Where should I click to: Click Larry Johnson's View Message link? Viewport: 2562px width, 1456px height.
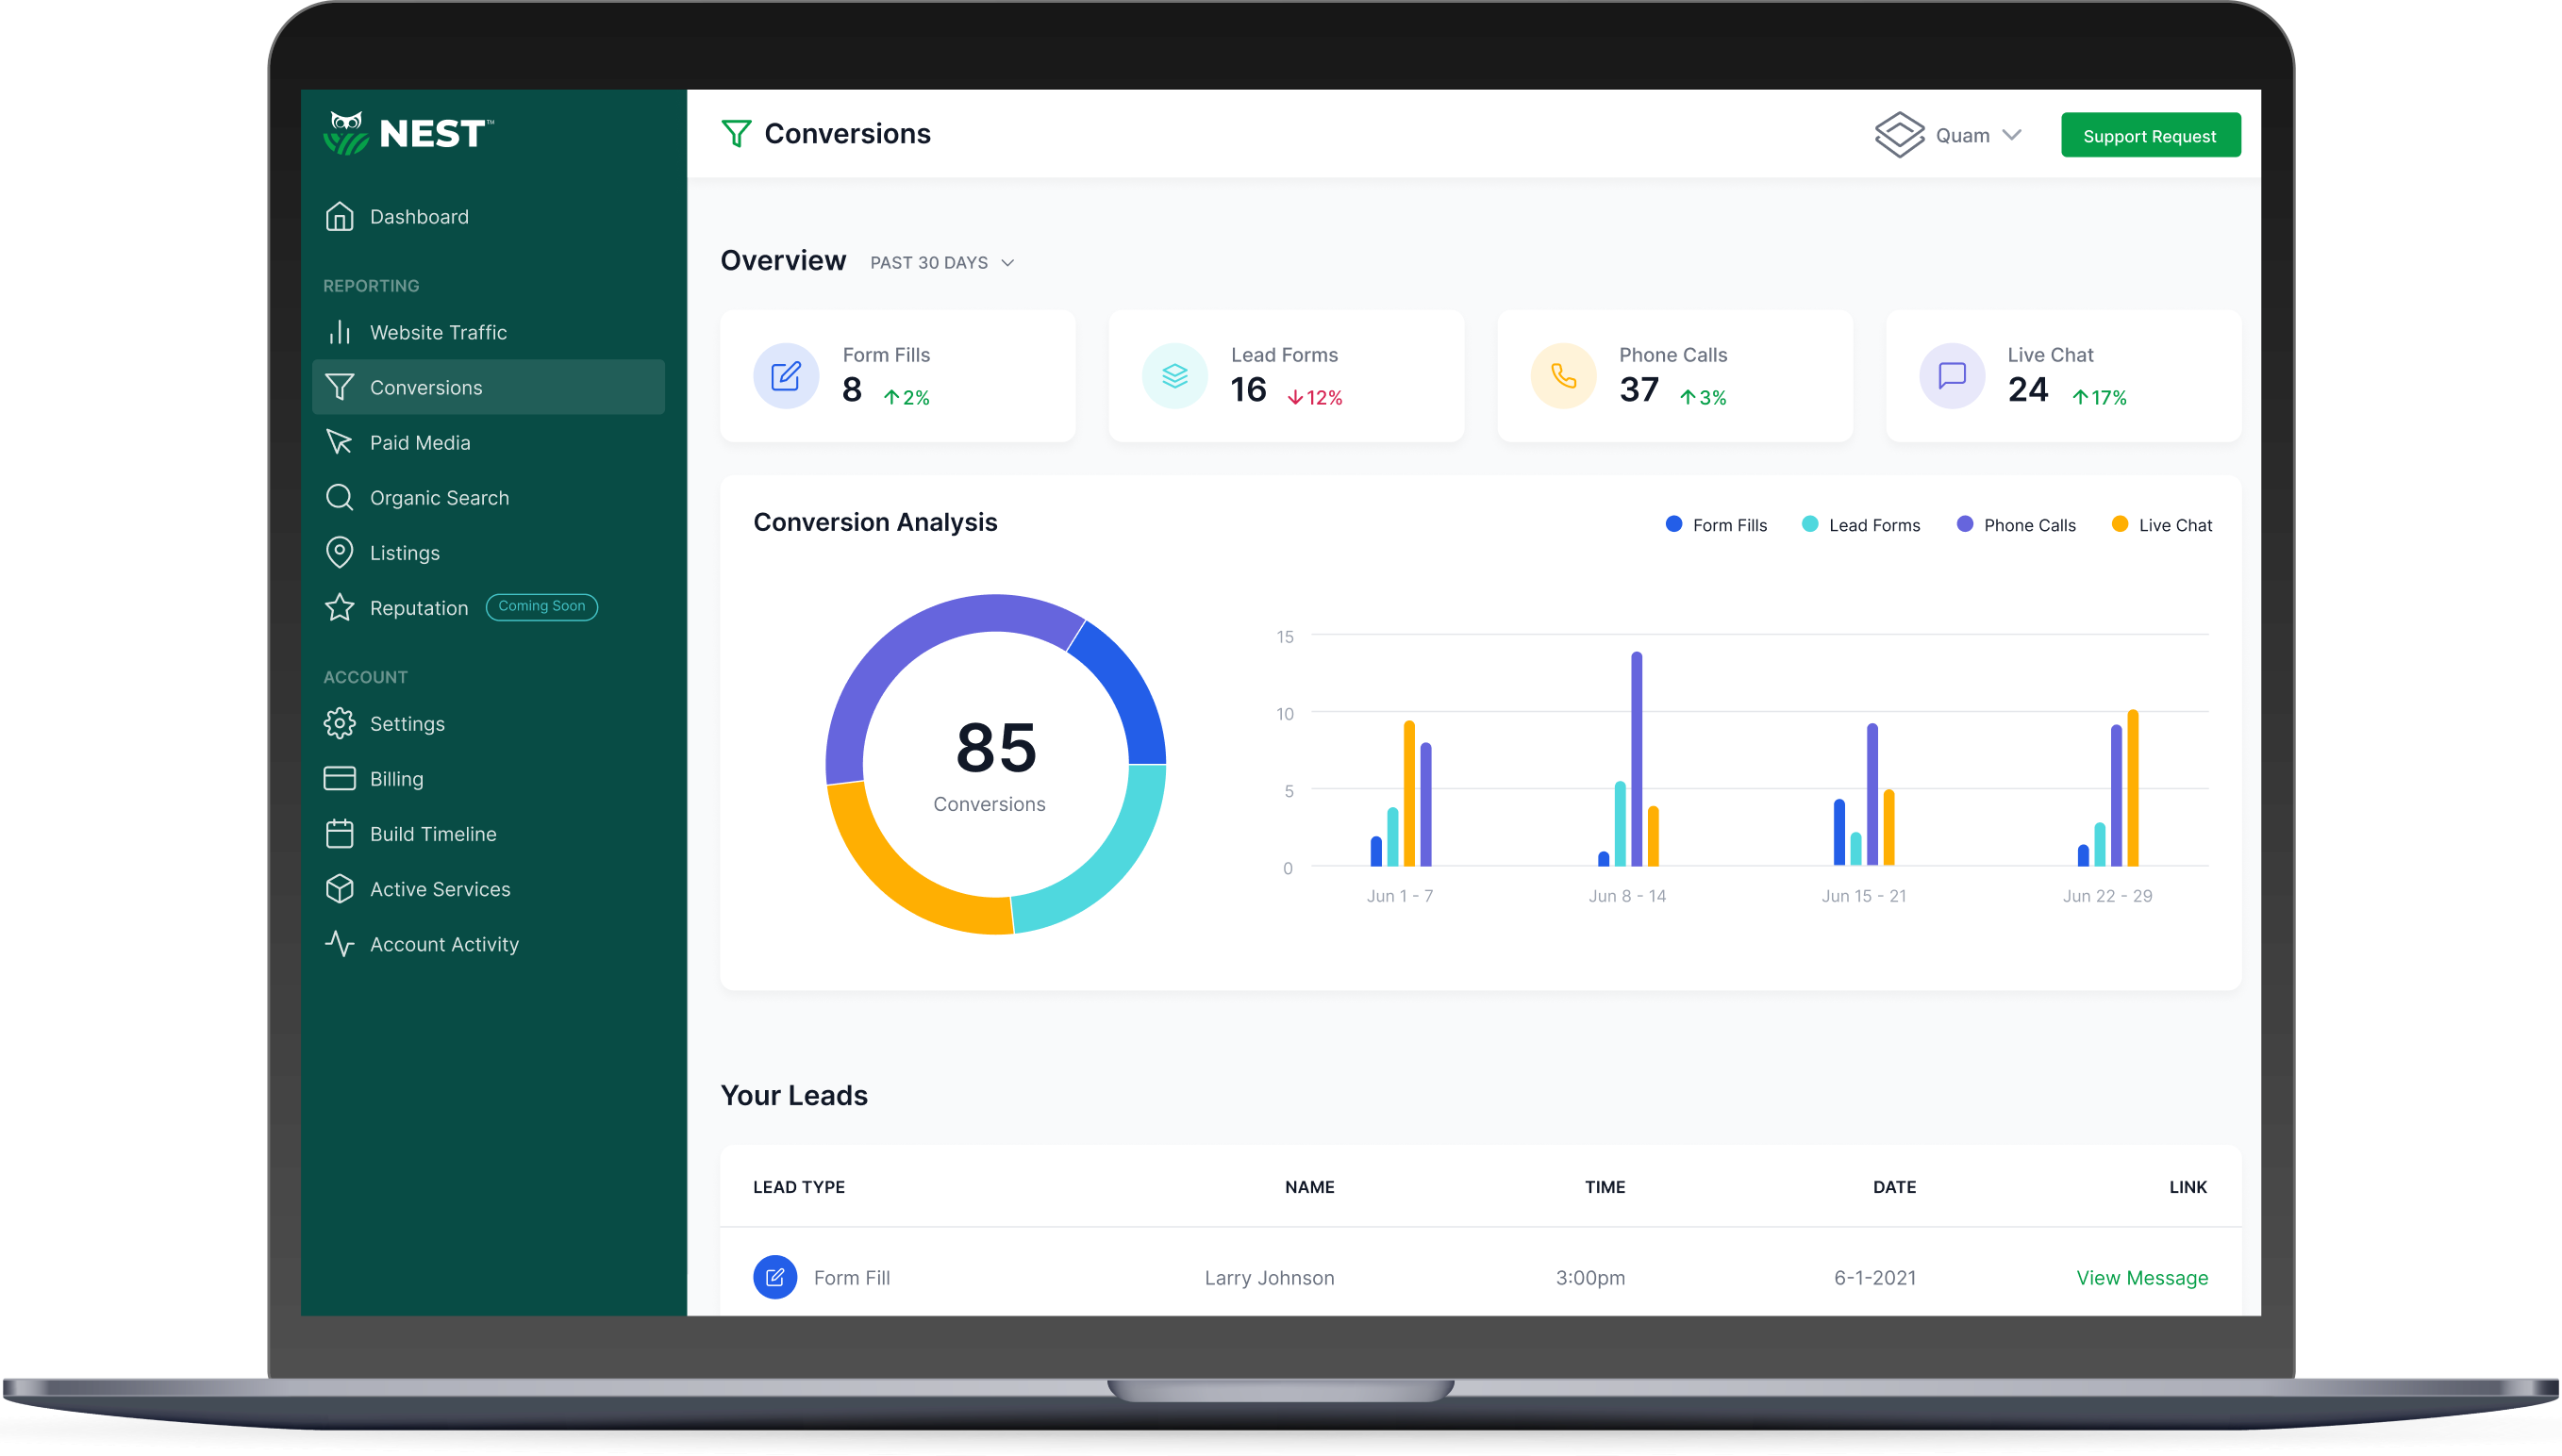pyautogui.click(x=2141, y=1278)
